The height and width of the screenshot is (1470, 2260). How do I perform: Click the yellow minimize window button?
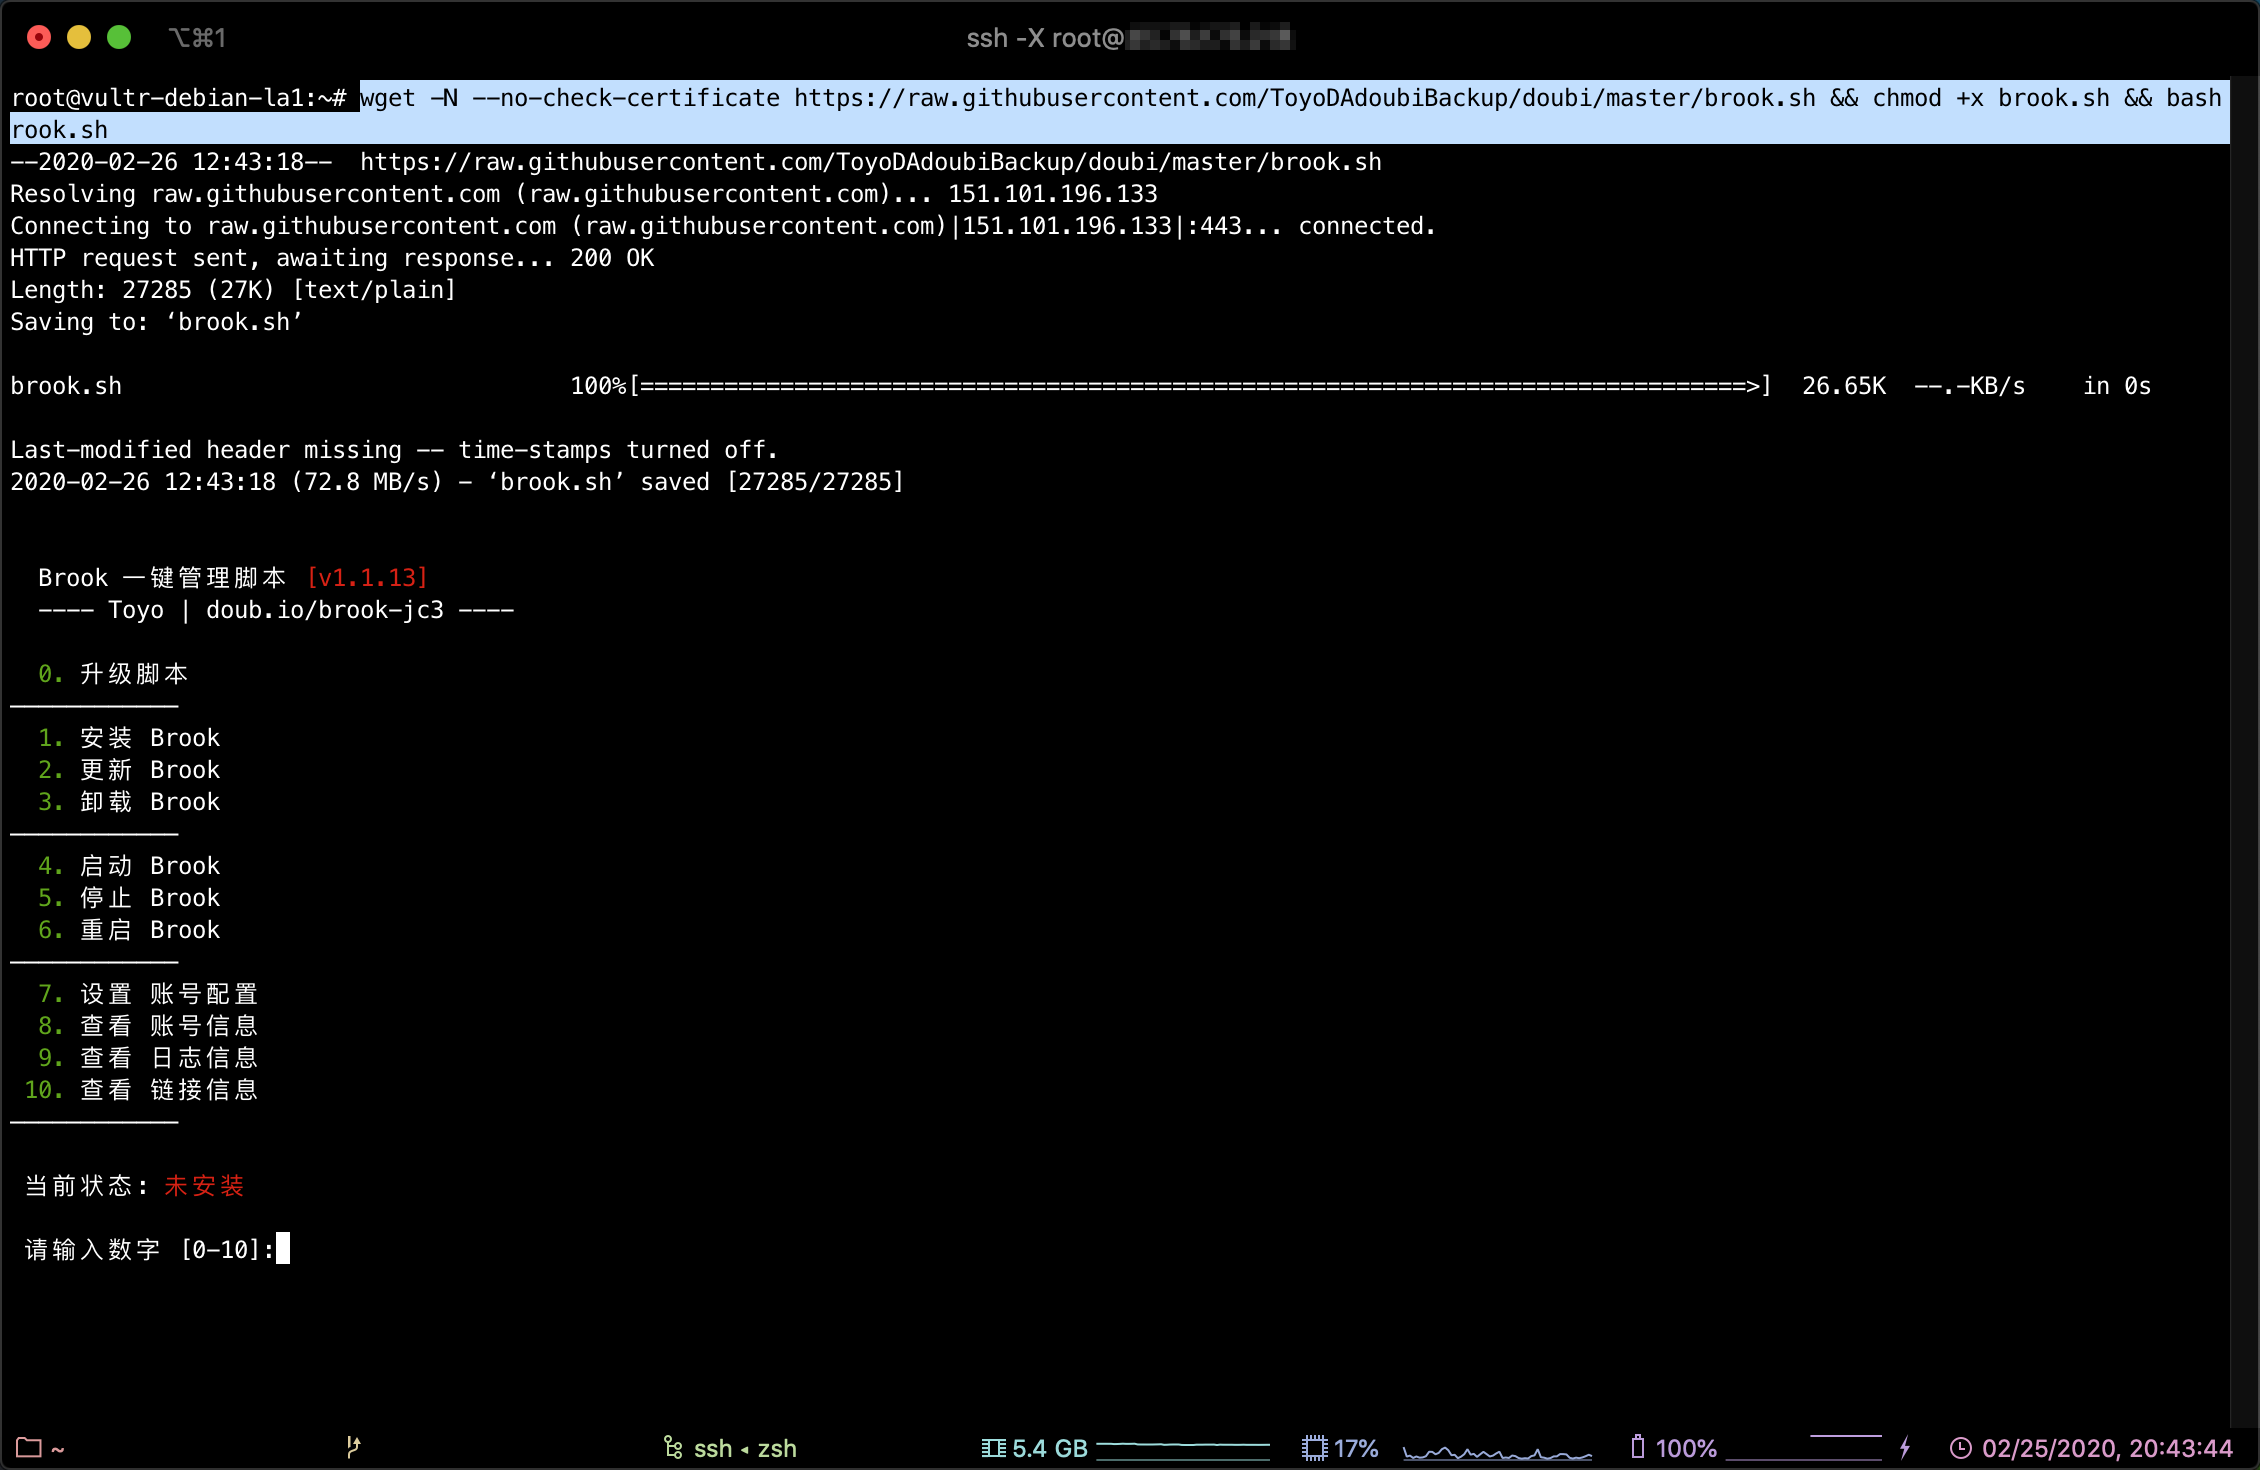(79, 37)
